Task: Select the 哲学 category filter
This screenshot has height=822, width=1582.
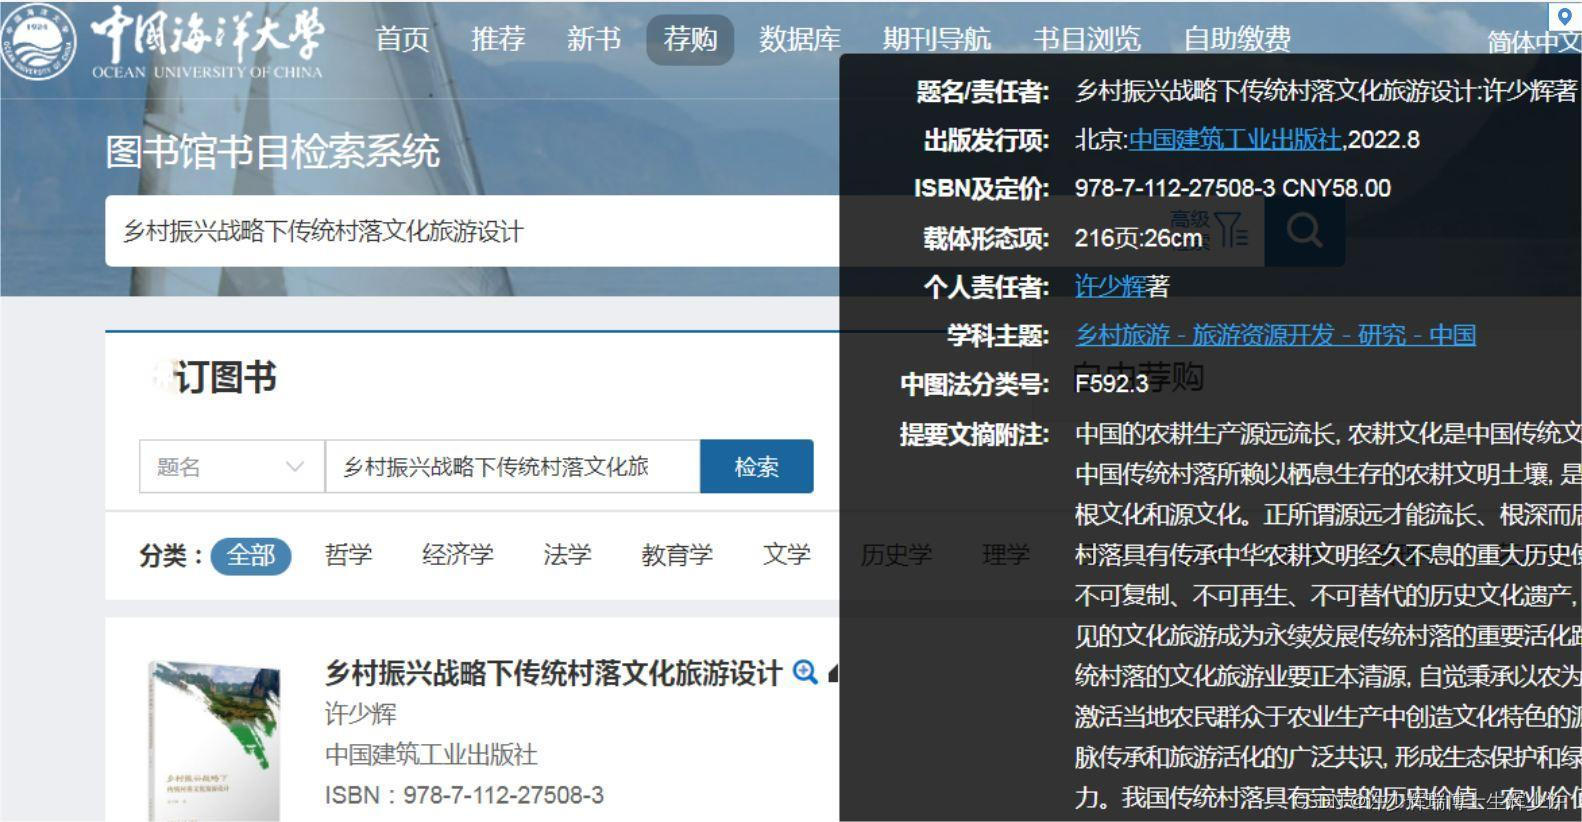Action: click(349, 555)
